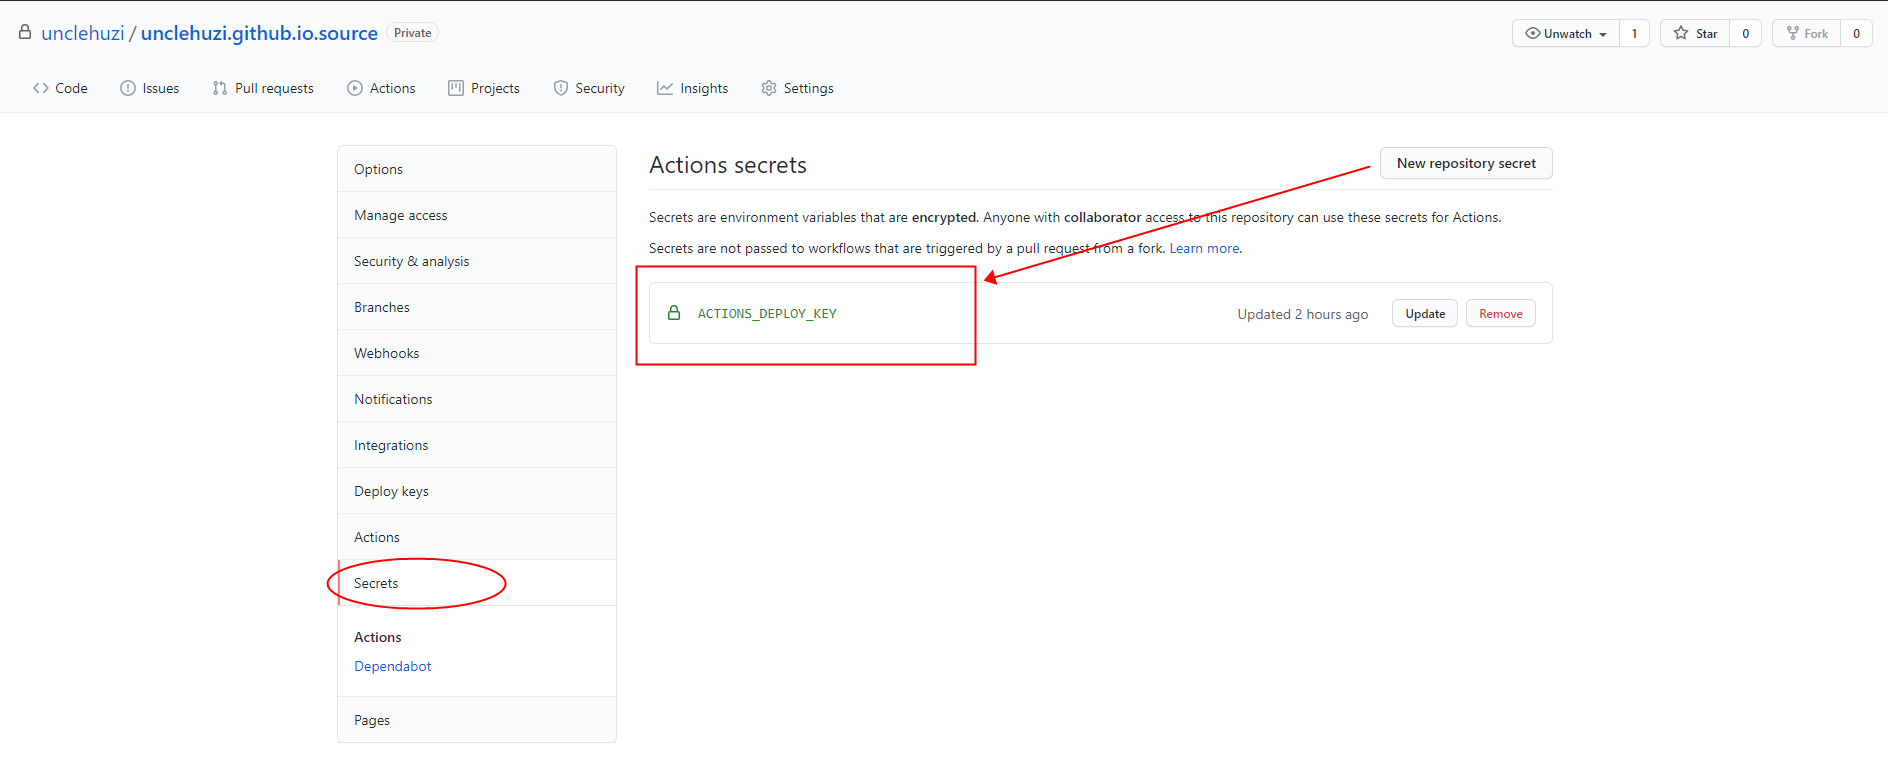Open Integrations settings
Viewport: 1888px width, 764px height.
pyautogui.click(x=477, y=445)
